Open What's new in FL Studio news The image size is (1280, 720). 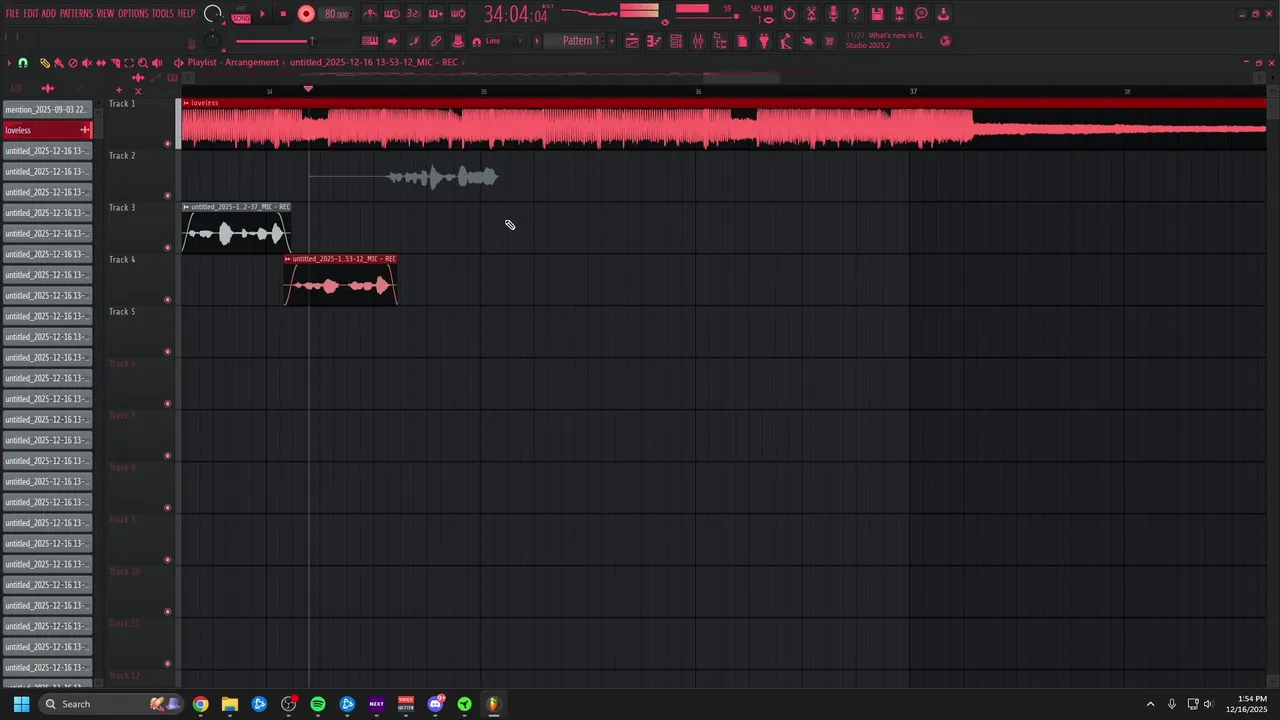(885, 40)
